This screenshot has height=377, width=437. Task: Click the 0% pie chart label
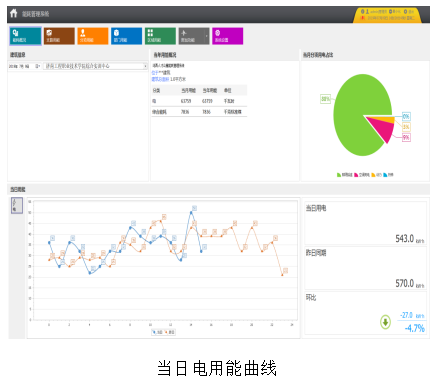pos(406,116)
